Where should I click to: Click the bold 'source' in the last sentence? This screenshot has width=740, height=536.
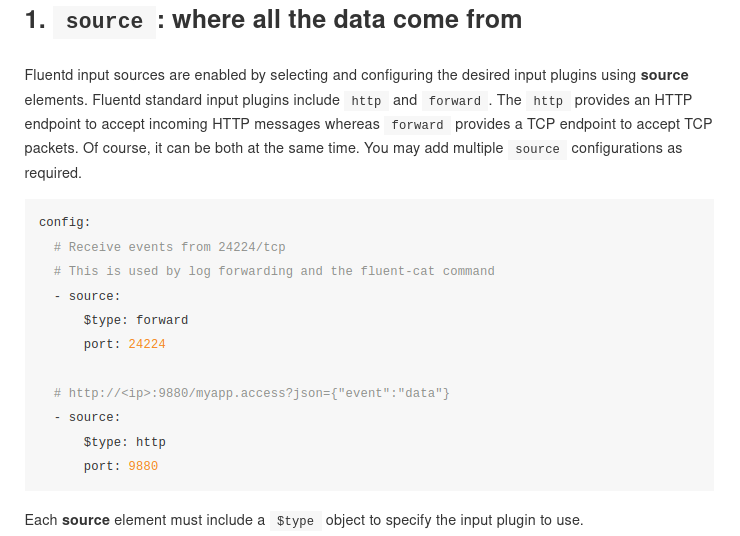point(86,520)
